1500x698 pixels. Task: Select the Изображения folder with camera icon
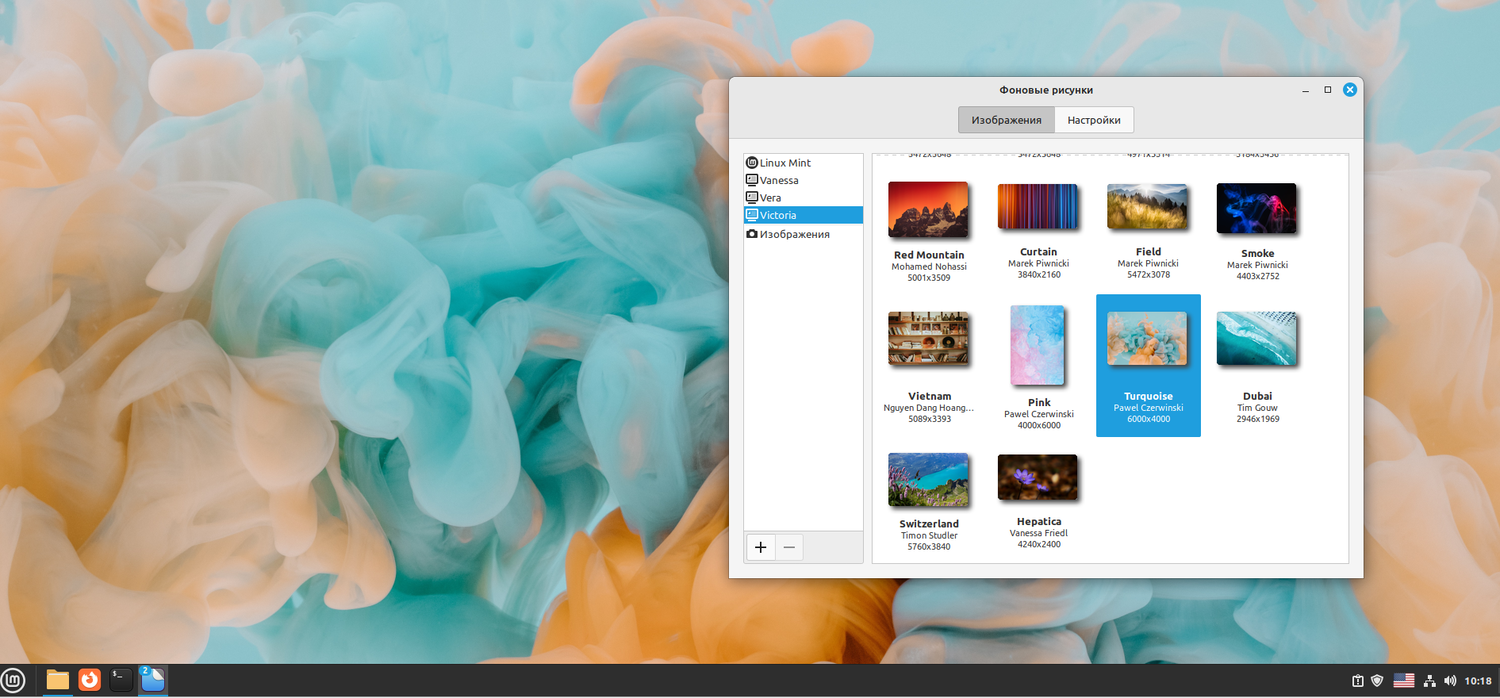[803, 234]
